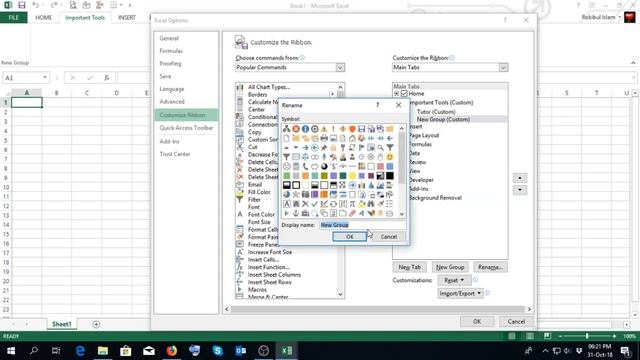Click the Display name text field
Screen dimensions: 640x360
tap(362, 224)
